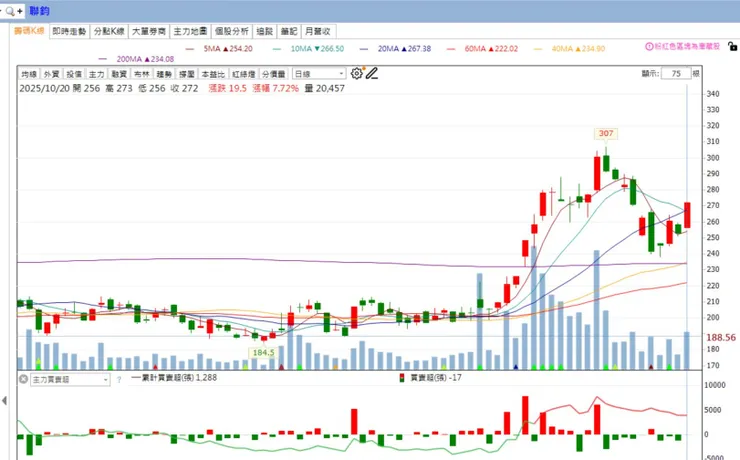Open the 追蹤 tab
The image size is (740, 460).
(x=265, y=31)
